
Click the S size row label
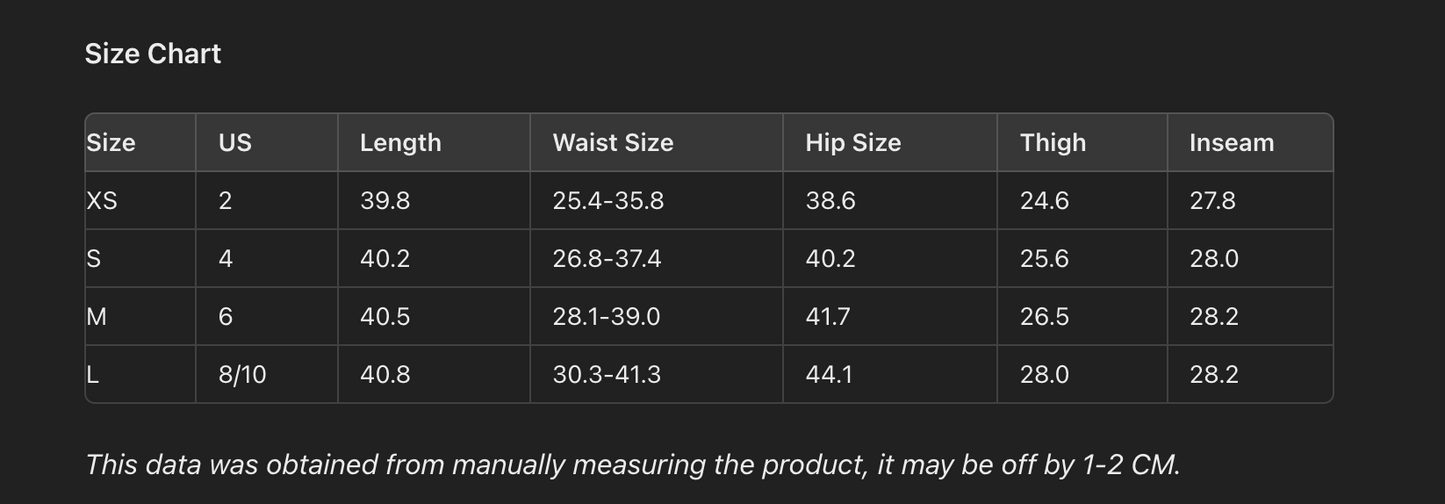point(94,259)
